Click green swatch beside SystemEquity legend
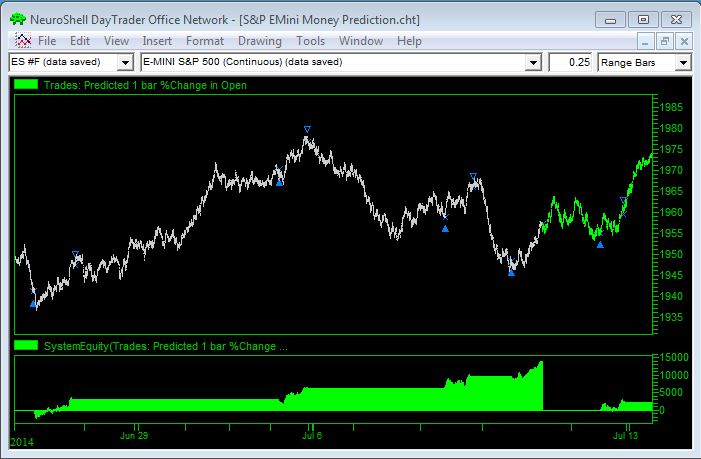This screenshot has width=701, height=459. [x=26, y=345]
